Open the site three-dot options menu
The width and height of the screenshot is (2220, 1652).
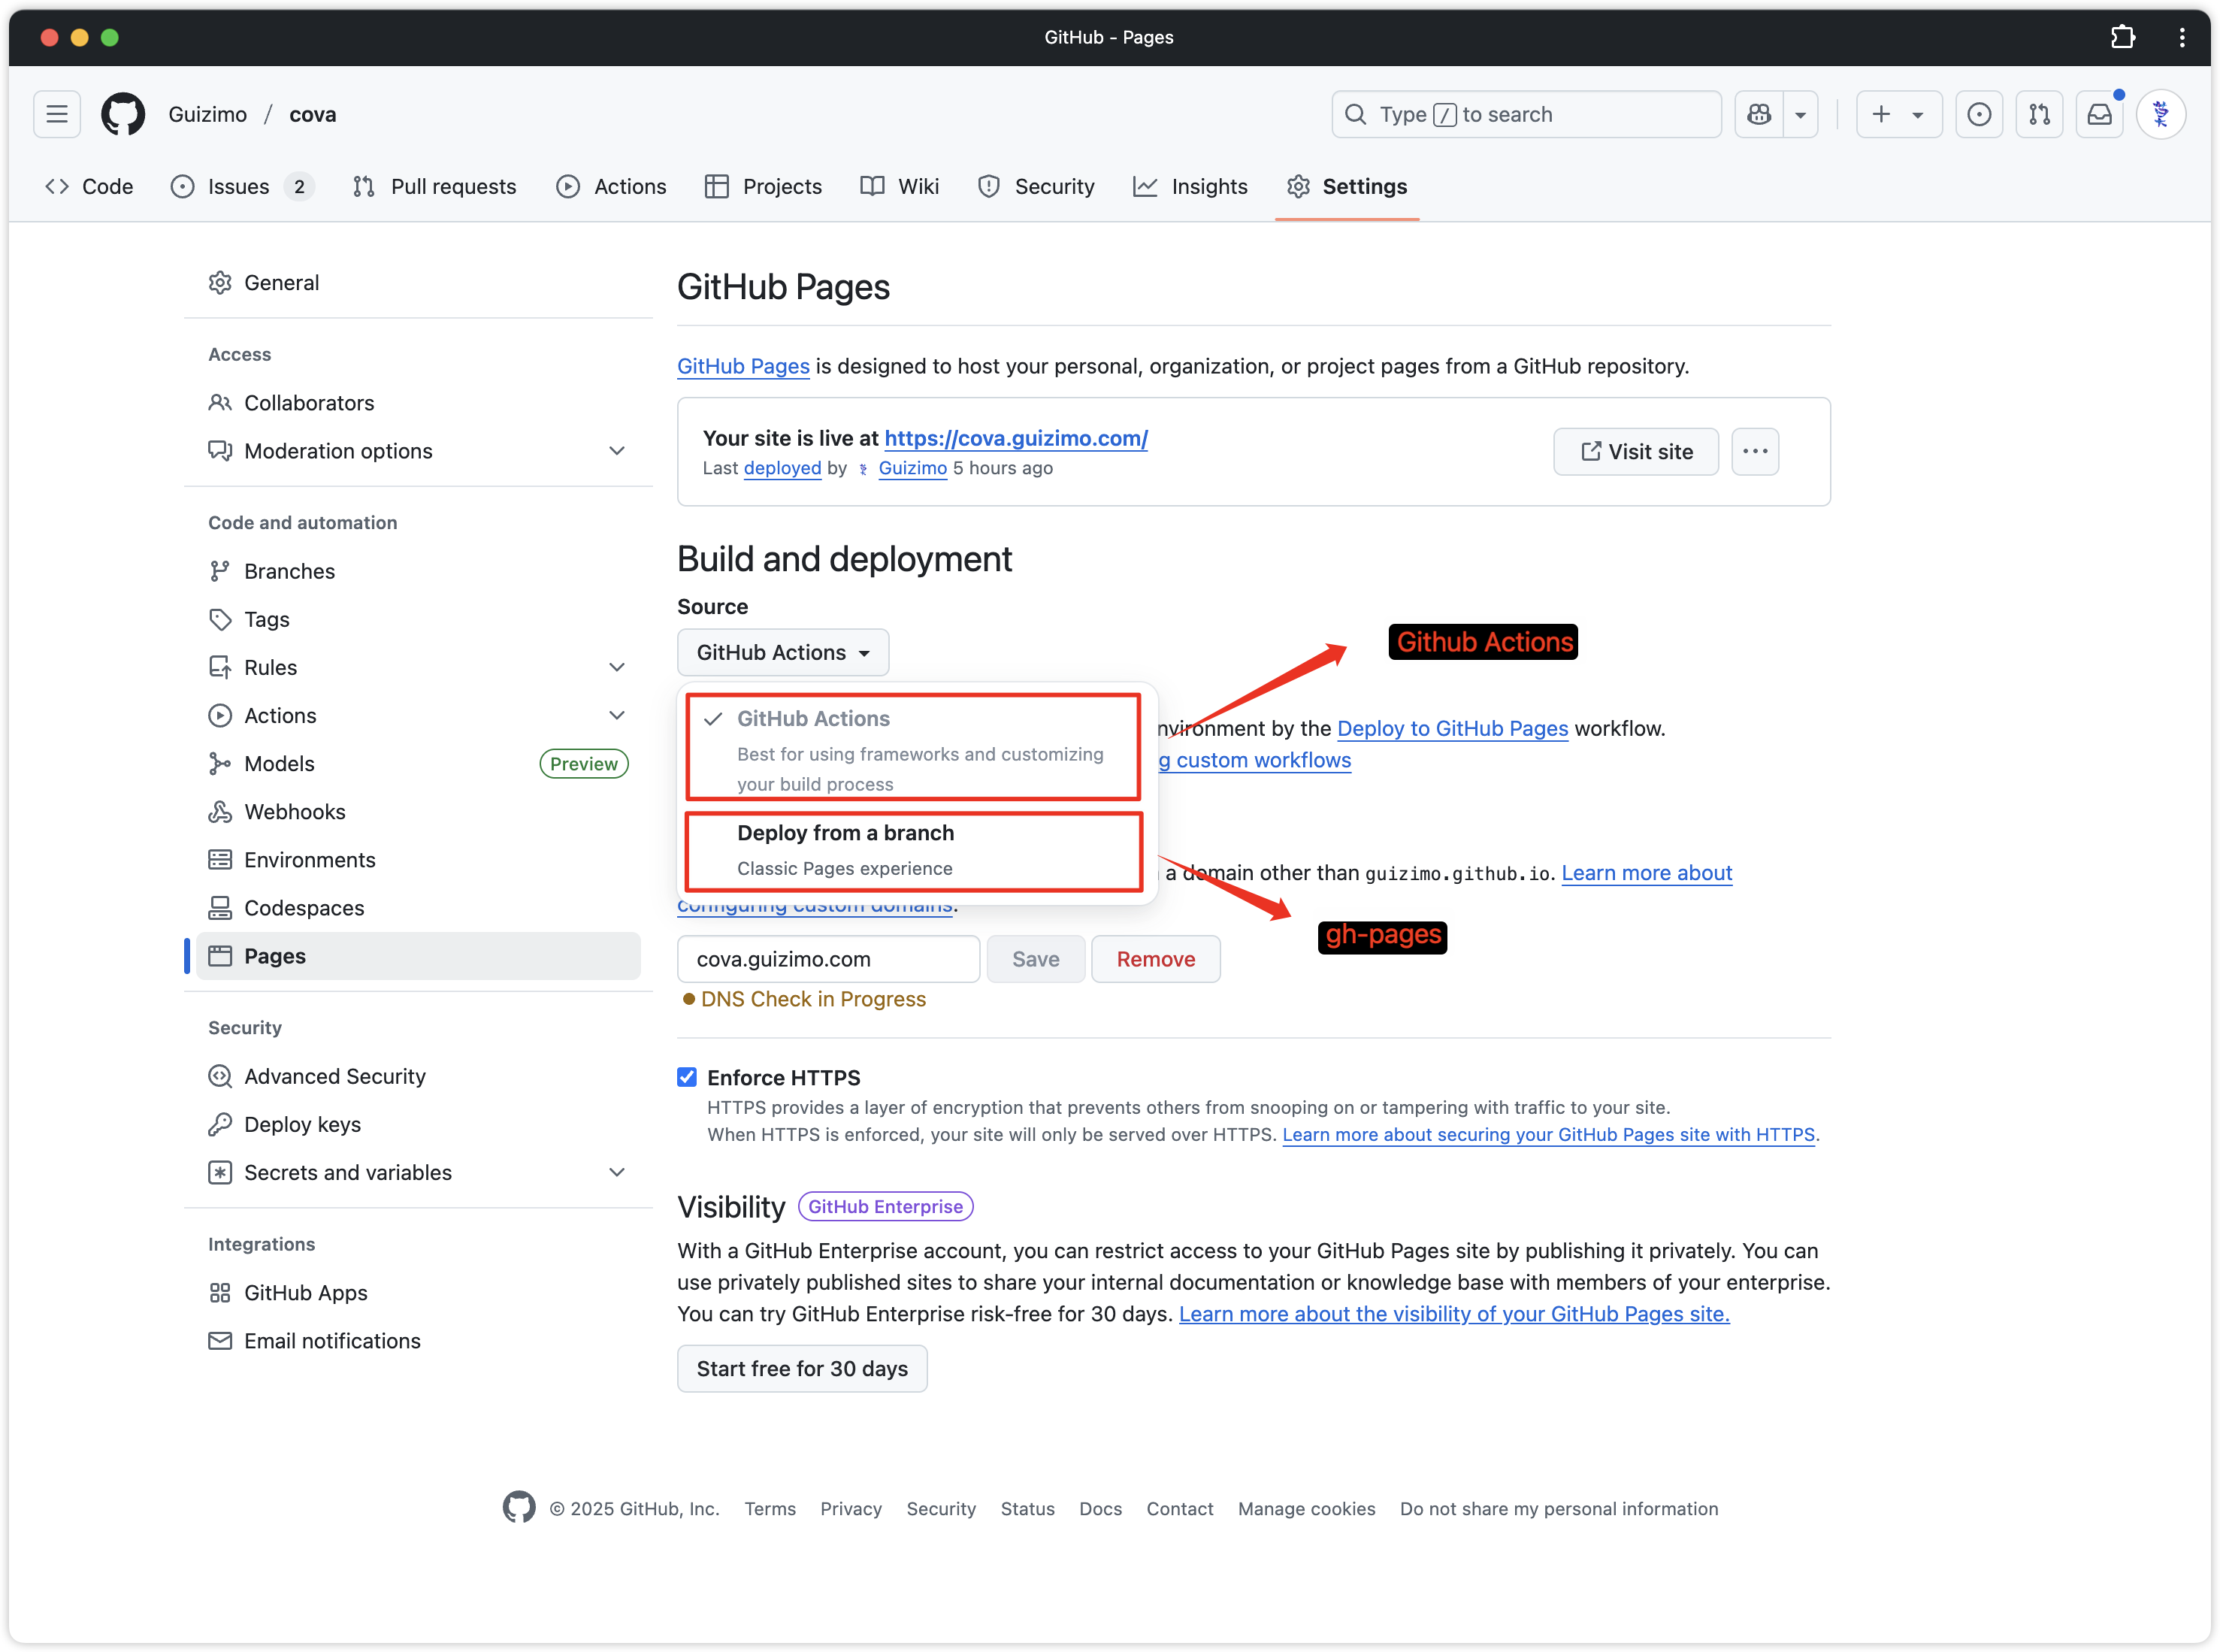[x=1755, y=451]
